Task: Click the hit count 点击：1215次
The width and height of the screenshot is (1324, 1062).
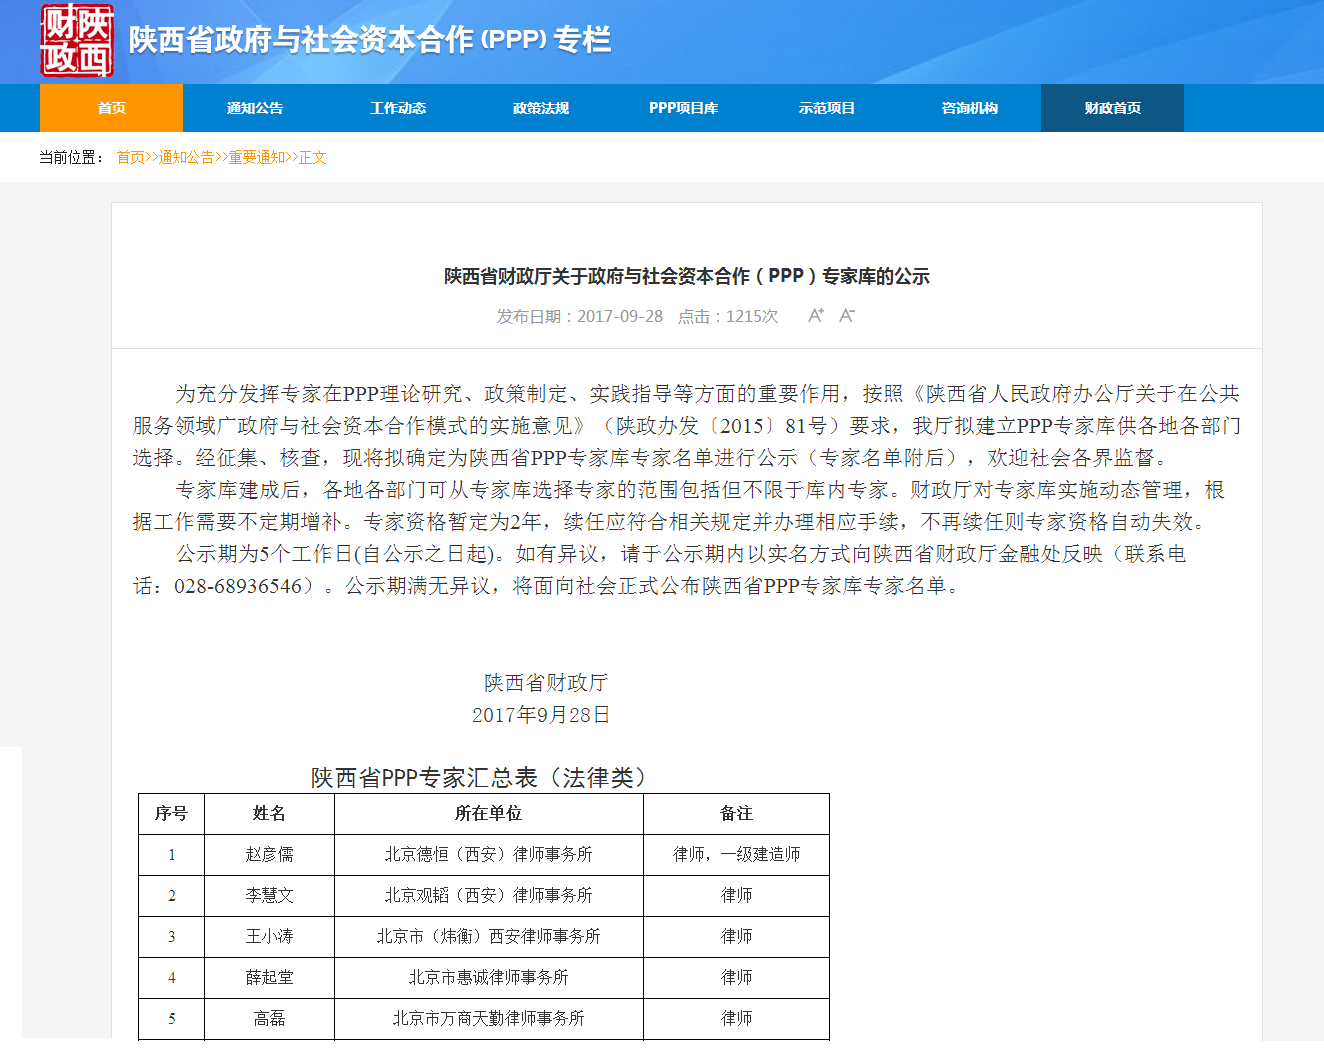Action: 728,316
